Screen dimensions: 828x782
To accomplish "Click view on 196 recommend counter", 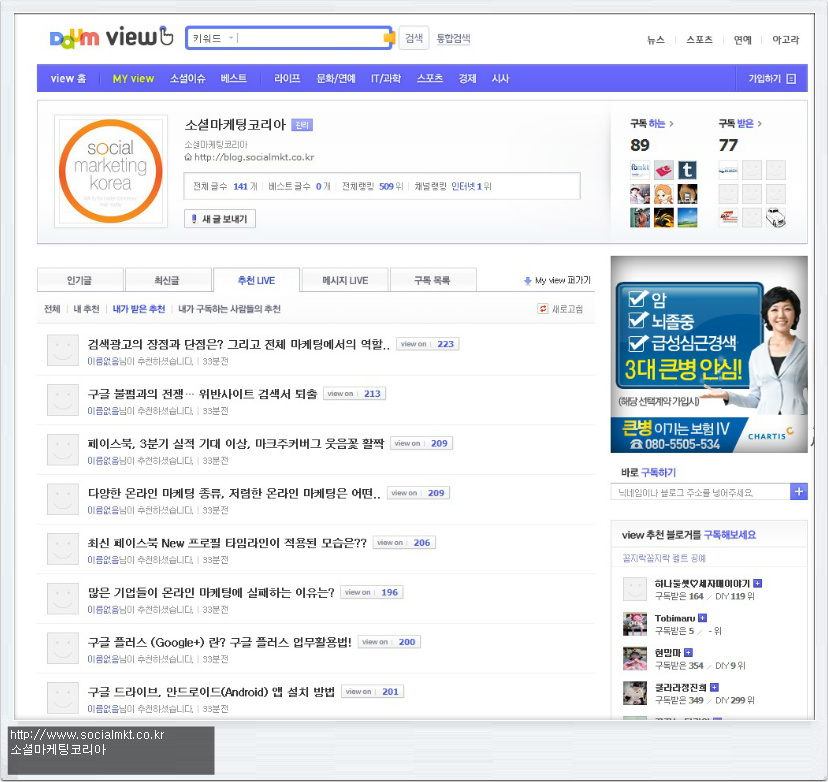I will (372, 592).
